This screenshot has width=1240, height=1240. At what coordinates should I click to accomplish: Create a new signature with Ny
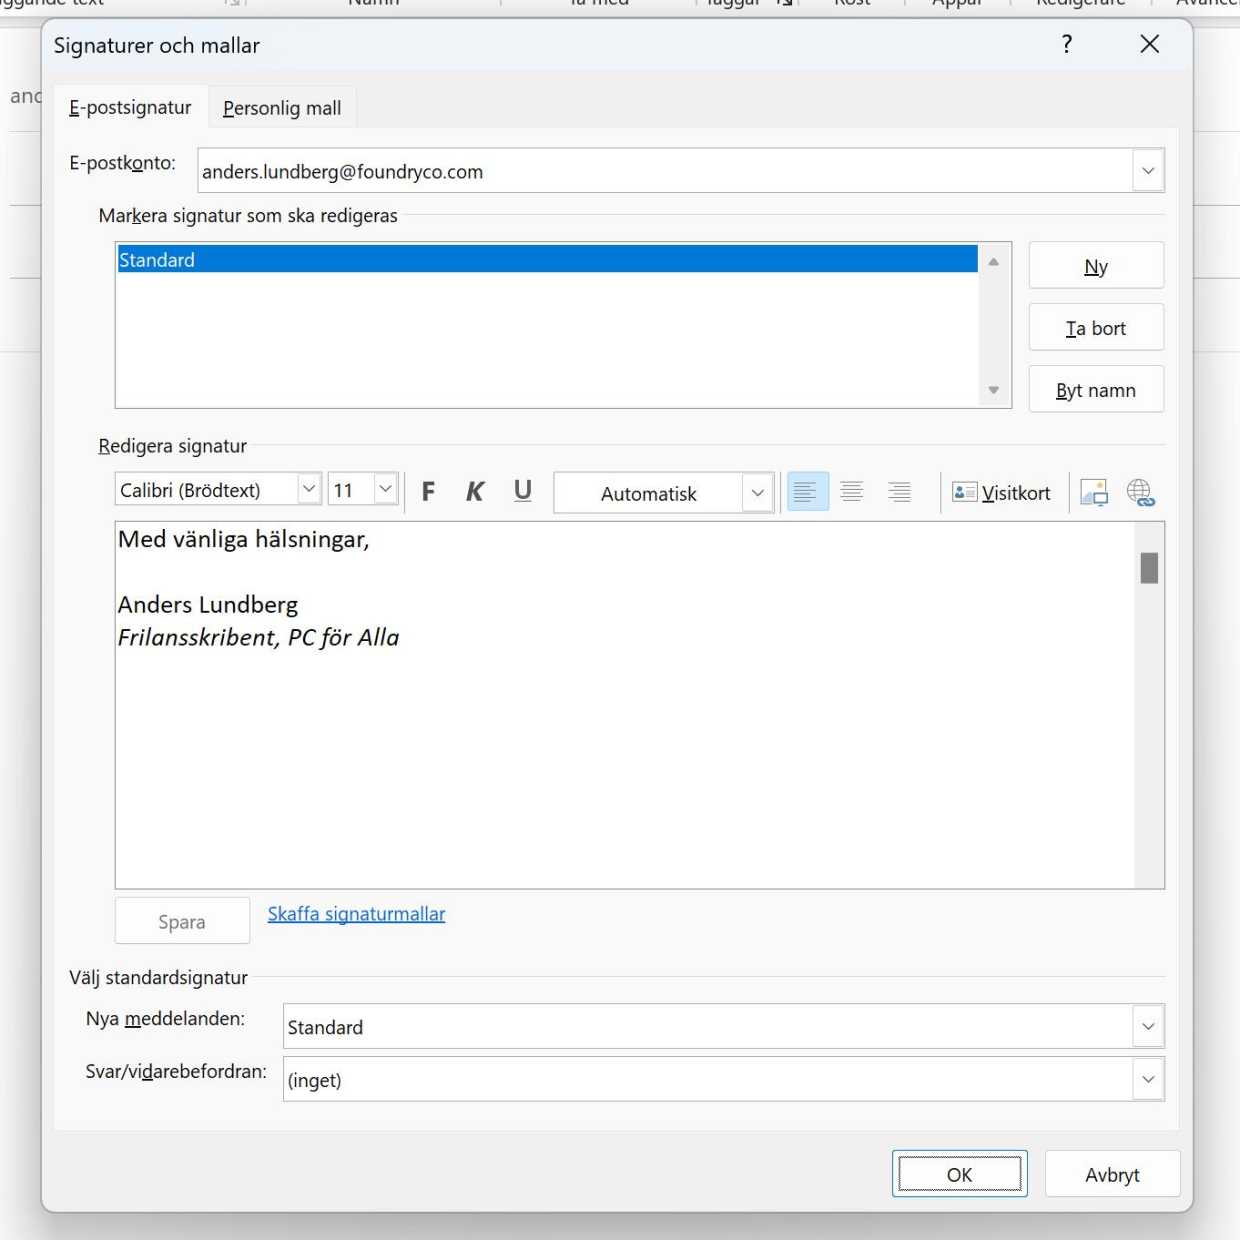coord(1096,266)
